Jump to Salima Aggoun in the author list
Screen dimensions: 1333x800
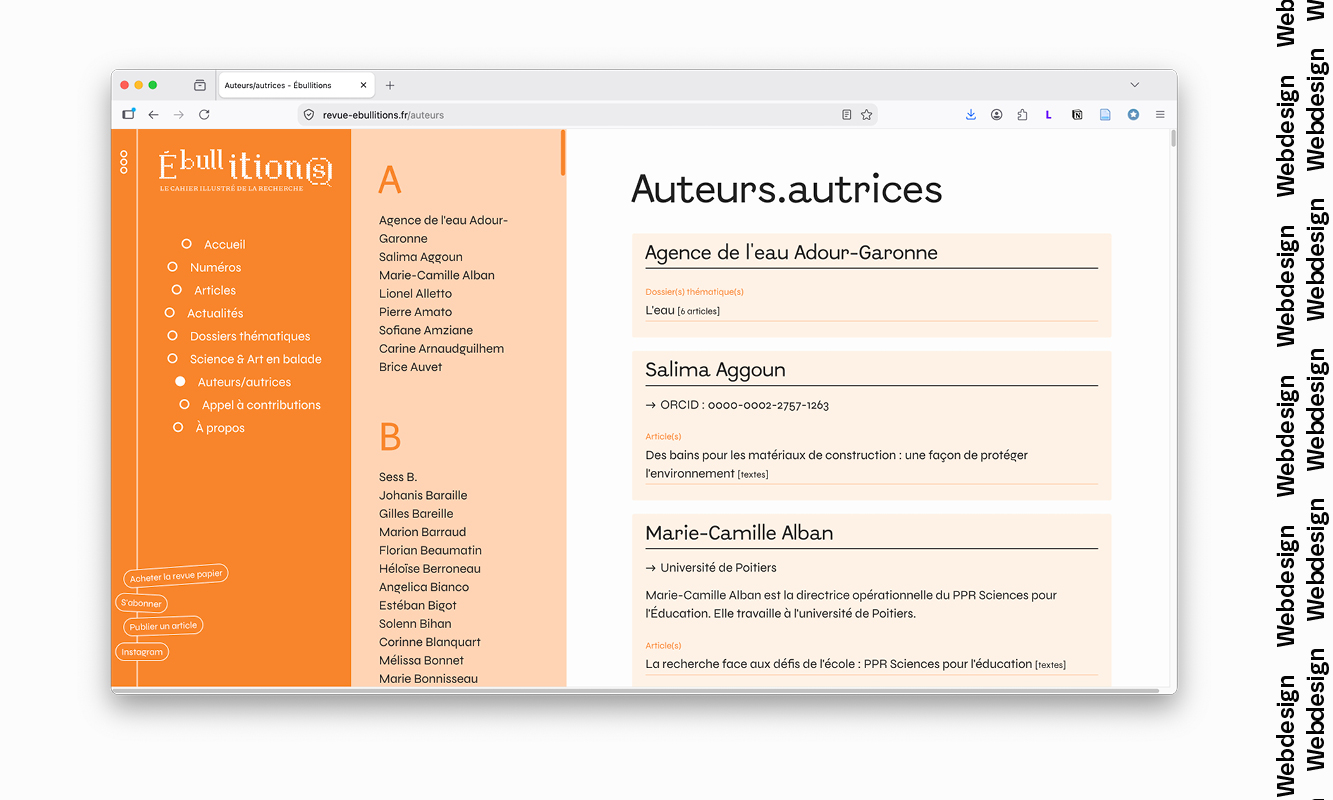click(x=421, y=257)
